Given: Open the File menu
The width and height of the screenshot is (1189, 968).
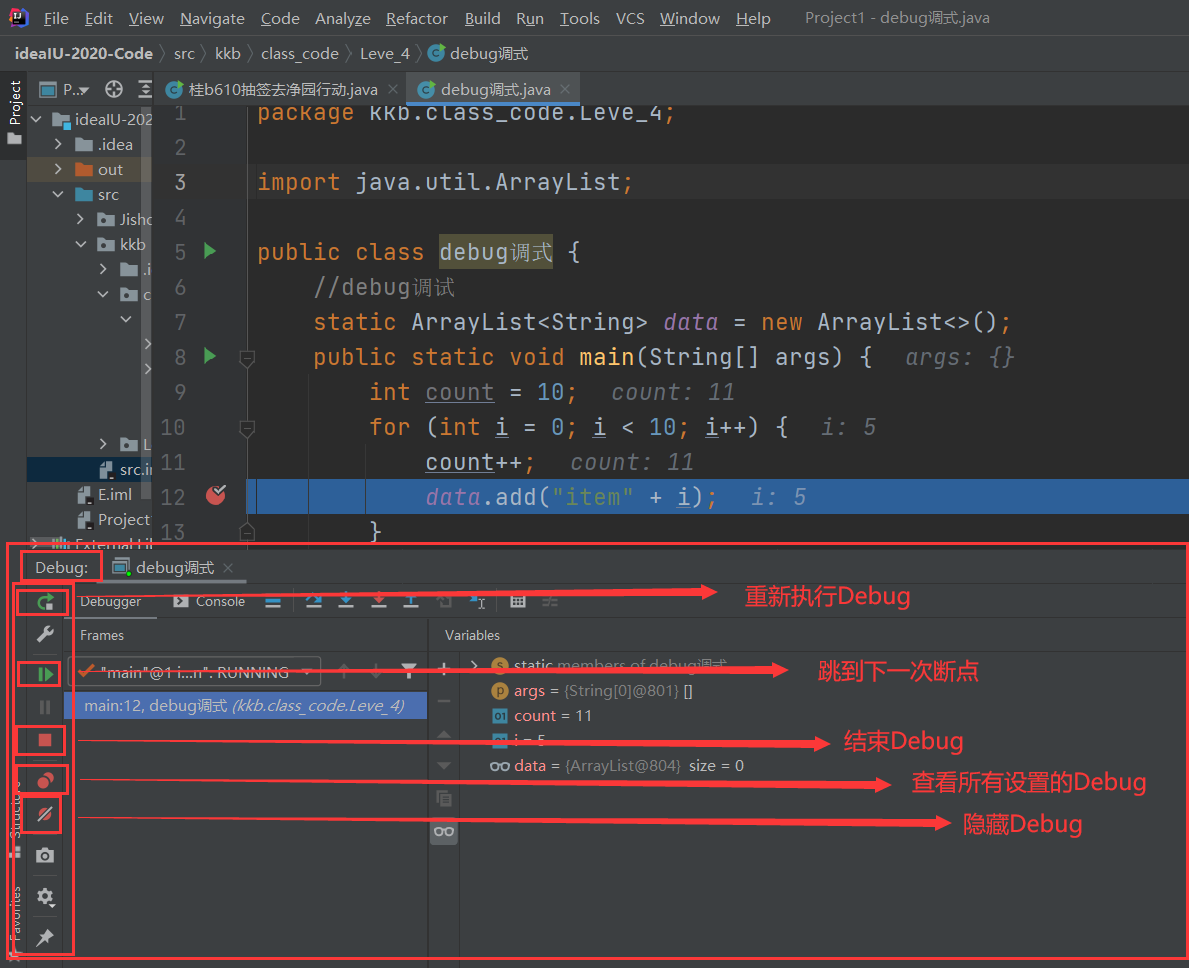Looking at the screenshot, I should coord(56,18).
